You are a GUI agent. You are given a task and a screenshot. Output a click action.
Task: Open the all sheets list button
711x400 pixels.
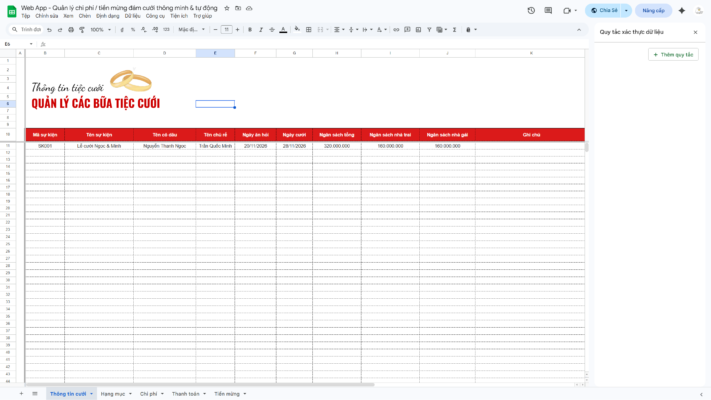(x=35, y=394)
